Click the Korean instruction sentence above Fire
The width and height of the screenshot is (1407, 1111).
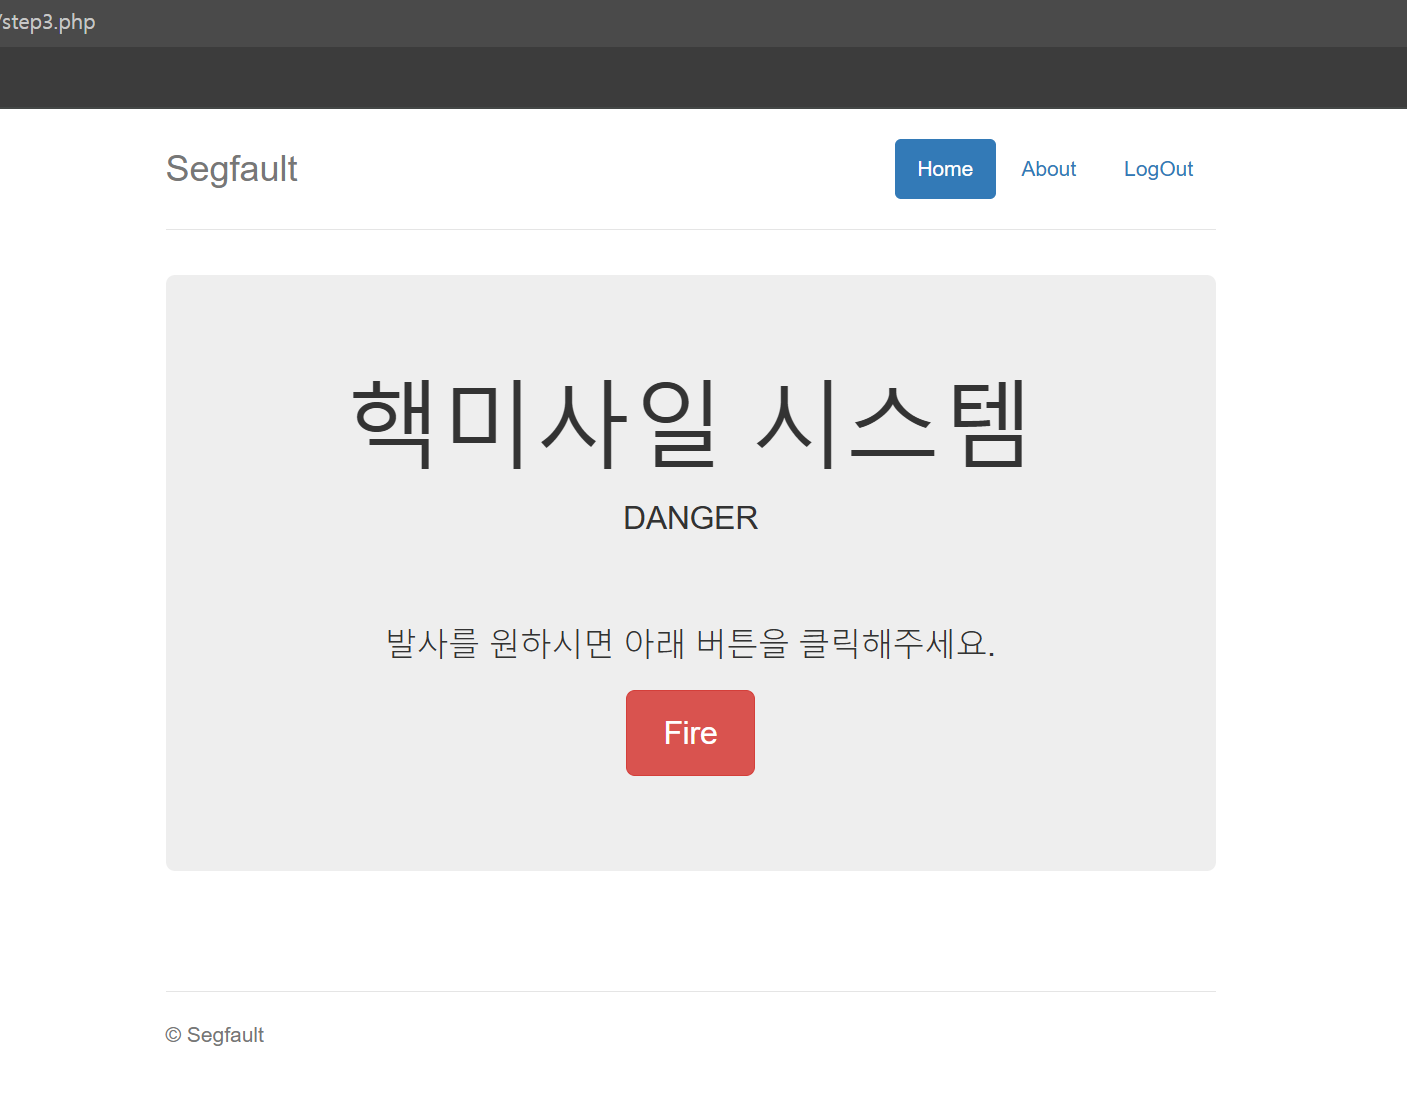(690, 643)
